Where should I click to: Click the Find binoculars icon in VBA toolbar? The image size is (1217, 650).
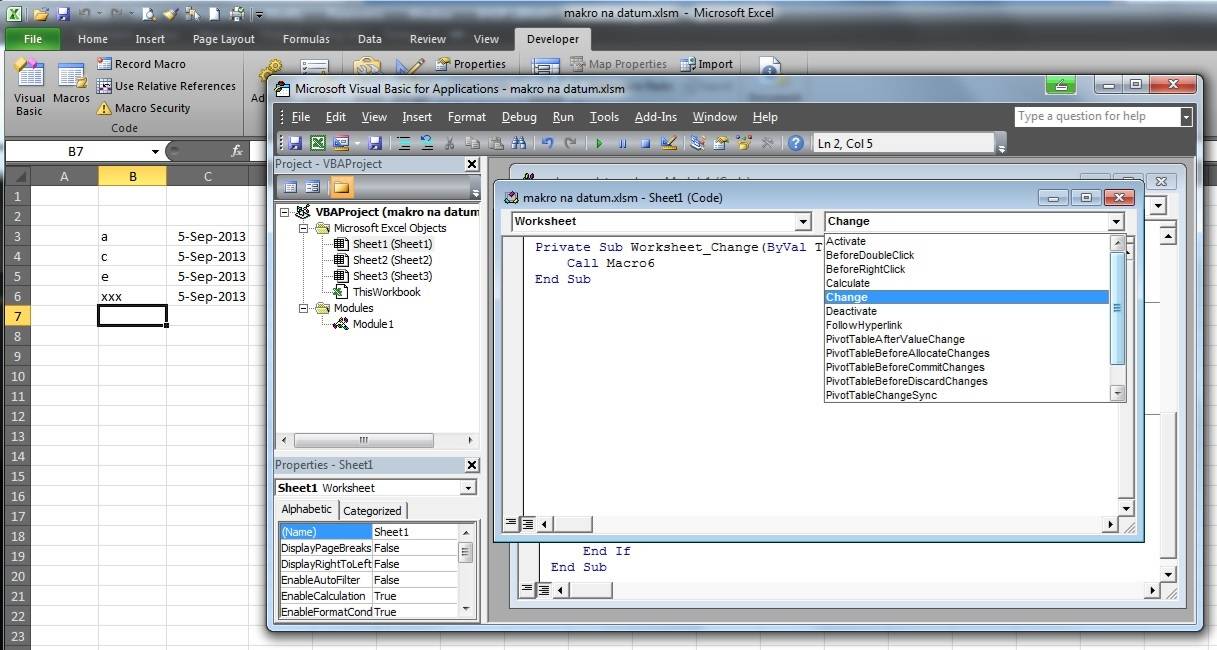coord(518,143)
